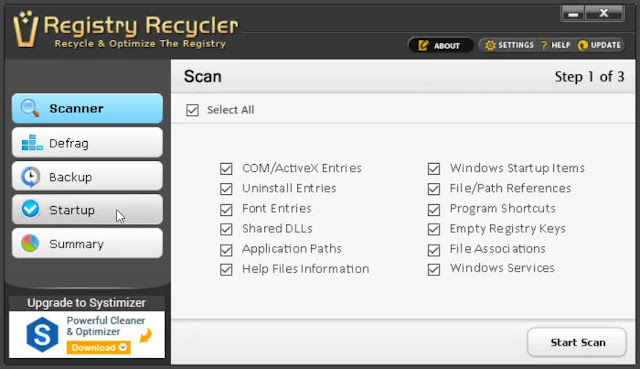Open Settings from the top bar
Image resolution: width=640 pixels, height=369 pixels.
point(509,45)
